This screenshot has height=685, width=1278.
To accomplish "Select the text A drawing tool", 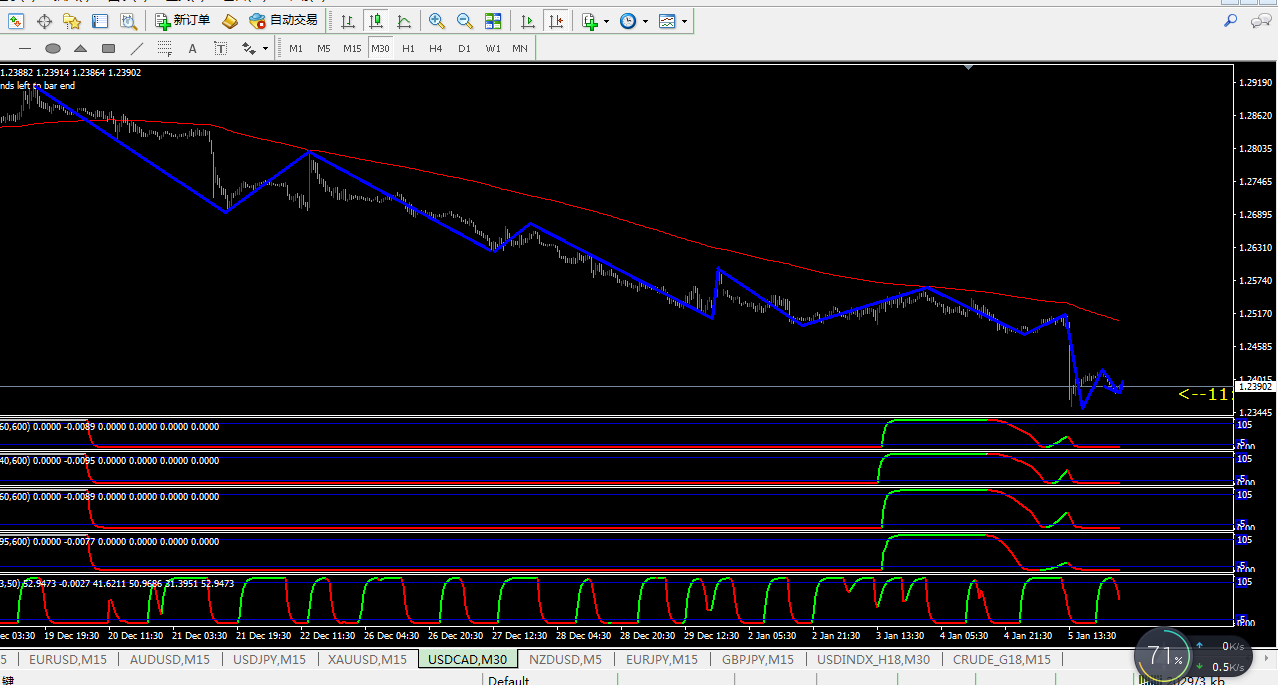I will (193, 48).
